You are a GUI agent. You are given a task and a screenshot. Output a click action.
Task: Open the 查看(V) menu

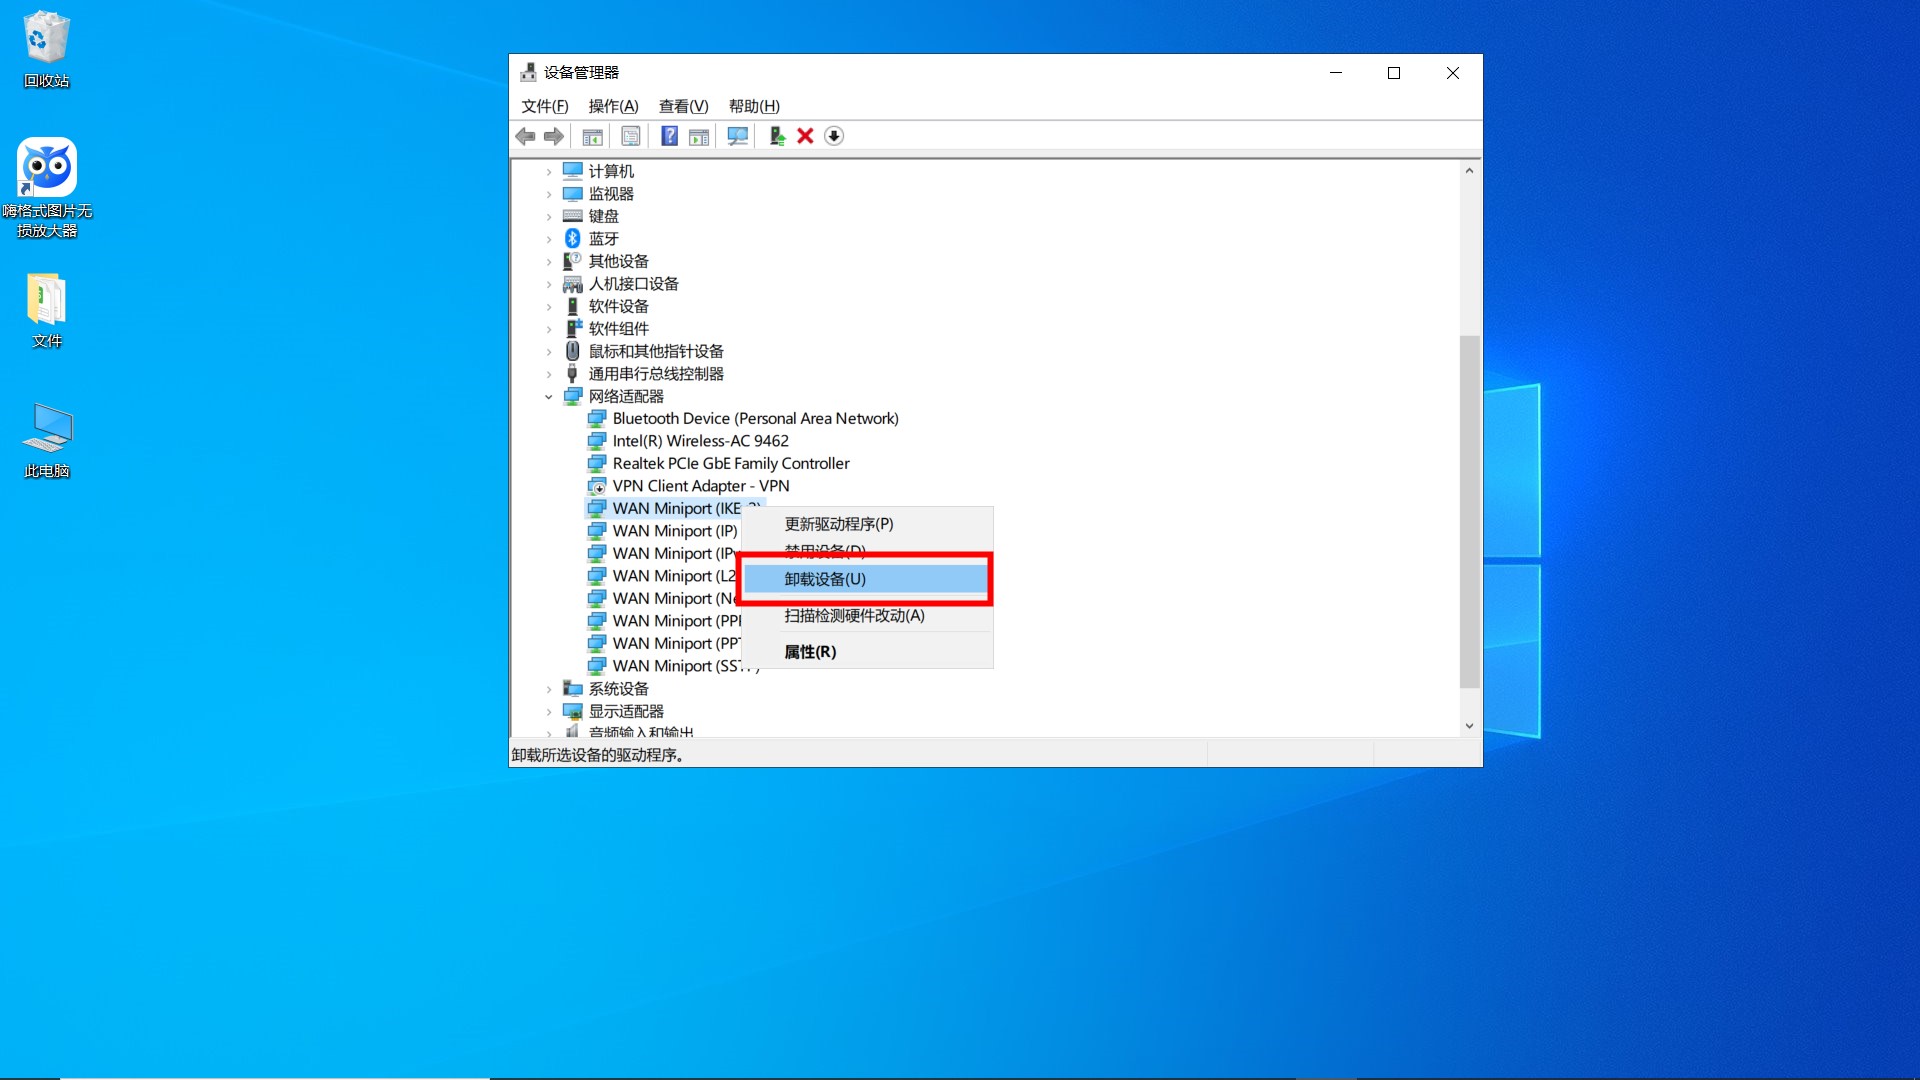point(683,106)
